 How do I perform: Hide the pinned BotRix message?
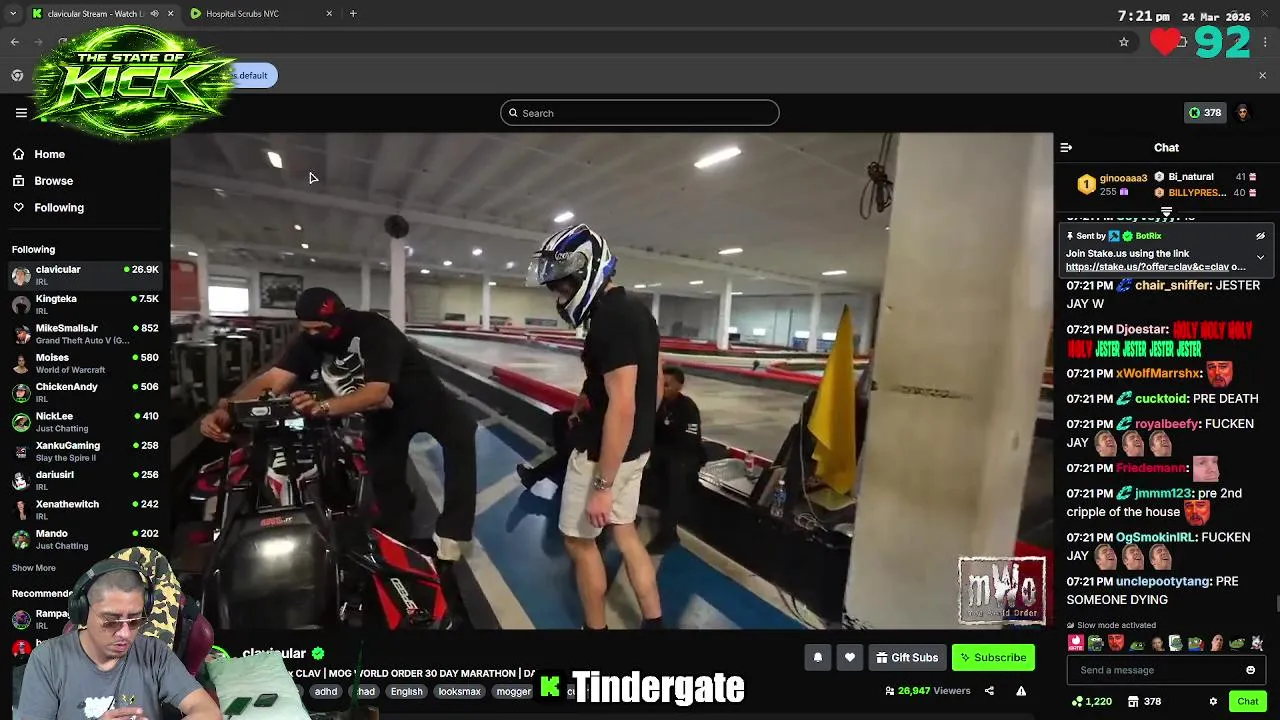(1260, 236)
